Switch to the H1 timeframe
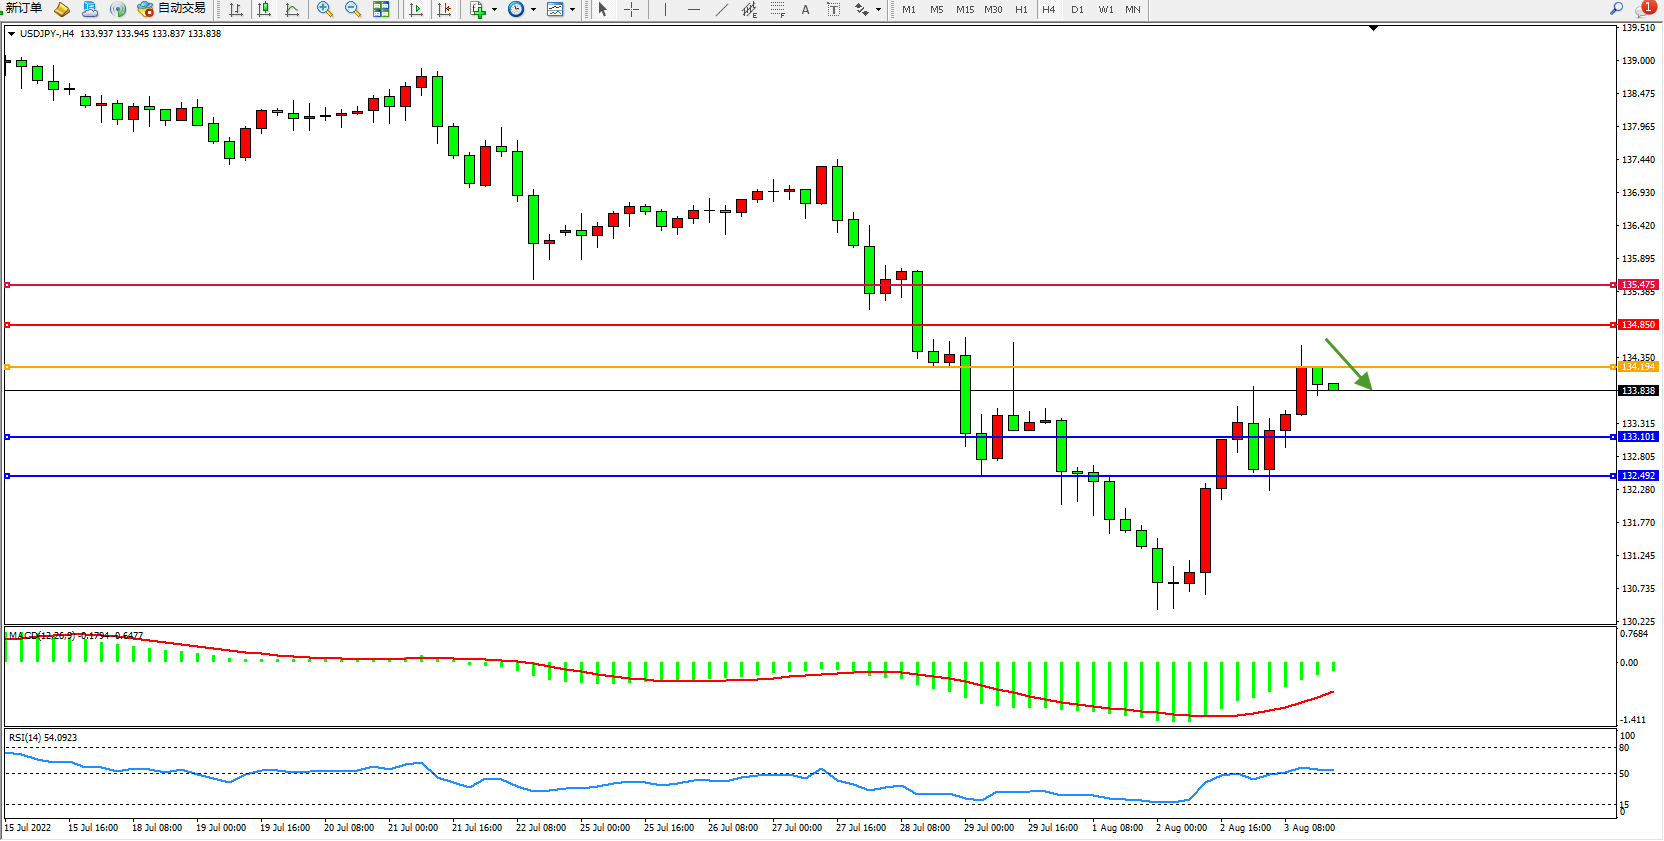1664x841 pixels. click(x=1021, y=9)
